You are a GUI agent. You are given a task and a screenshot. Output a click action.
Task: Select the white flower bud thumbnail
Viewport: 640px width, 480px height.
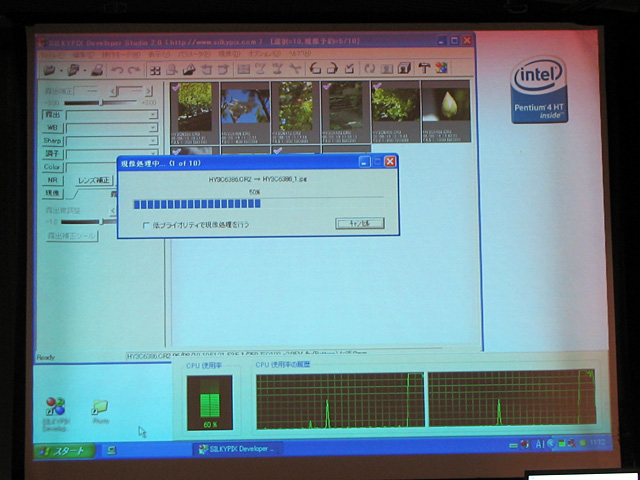[445, 107]
